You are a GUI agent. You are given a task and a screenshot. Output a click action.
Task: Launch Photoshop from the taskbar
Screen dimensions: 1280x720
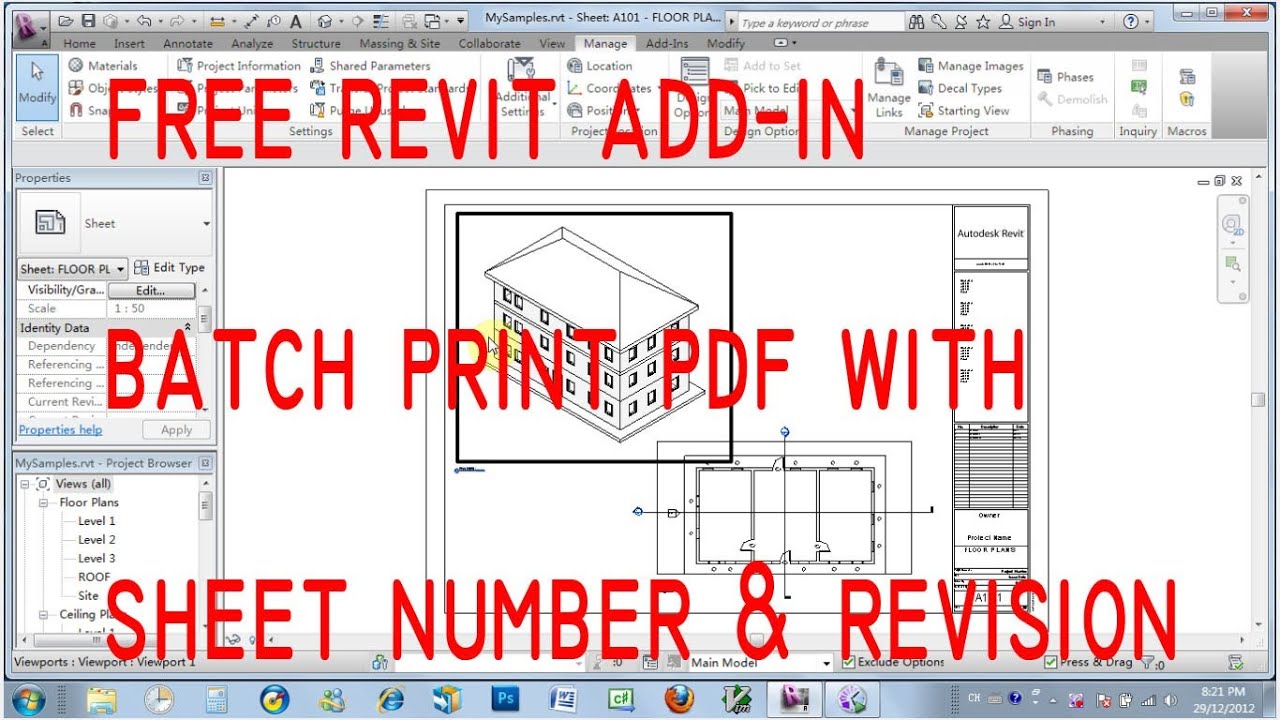click(x=505, y=697)
